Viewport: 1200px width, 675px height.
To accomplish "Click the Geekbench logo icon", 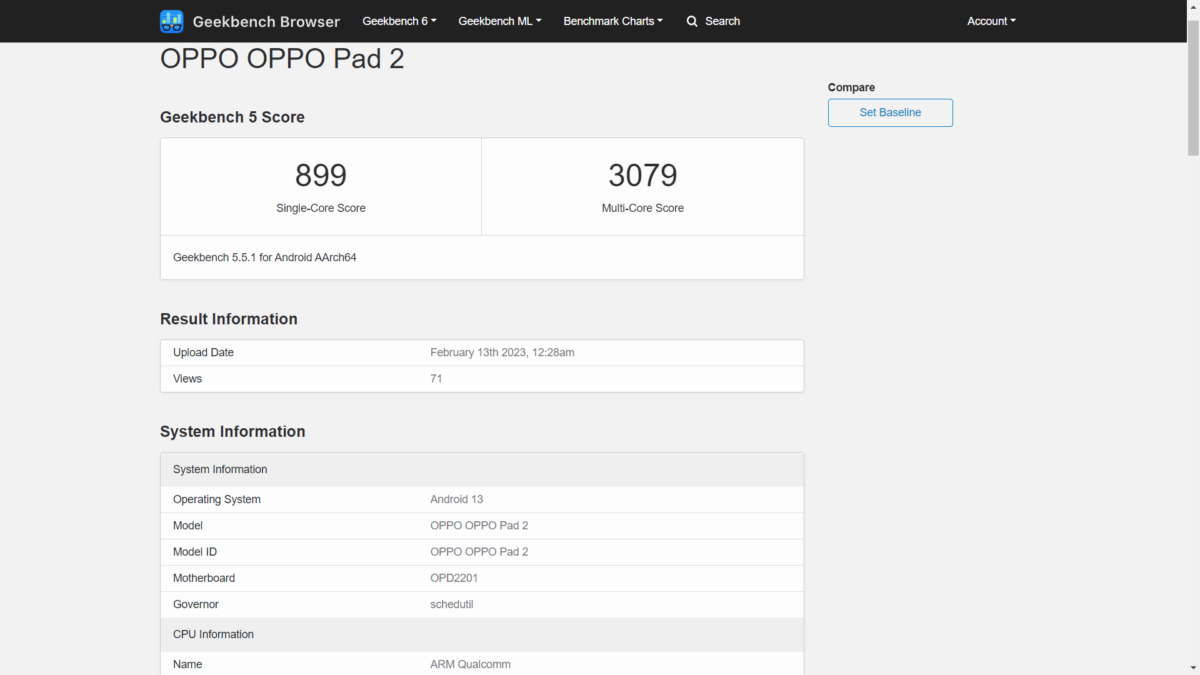I will 172,21.
